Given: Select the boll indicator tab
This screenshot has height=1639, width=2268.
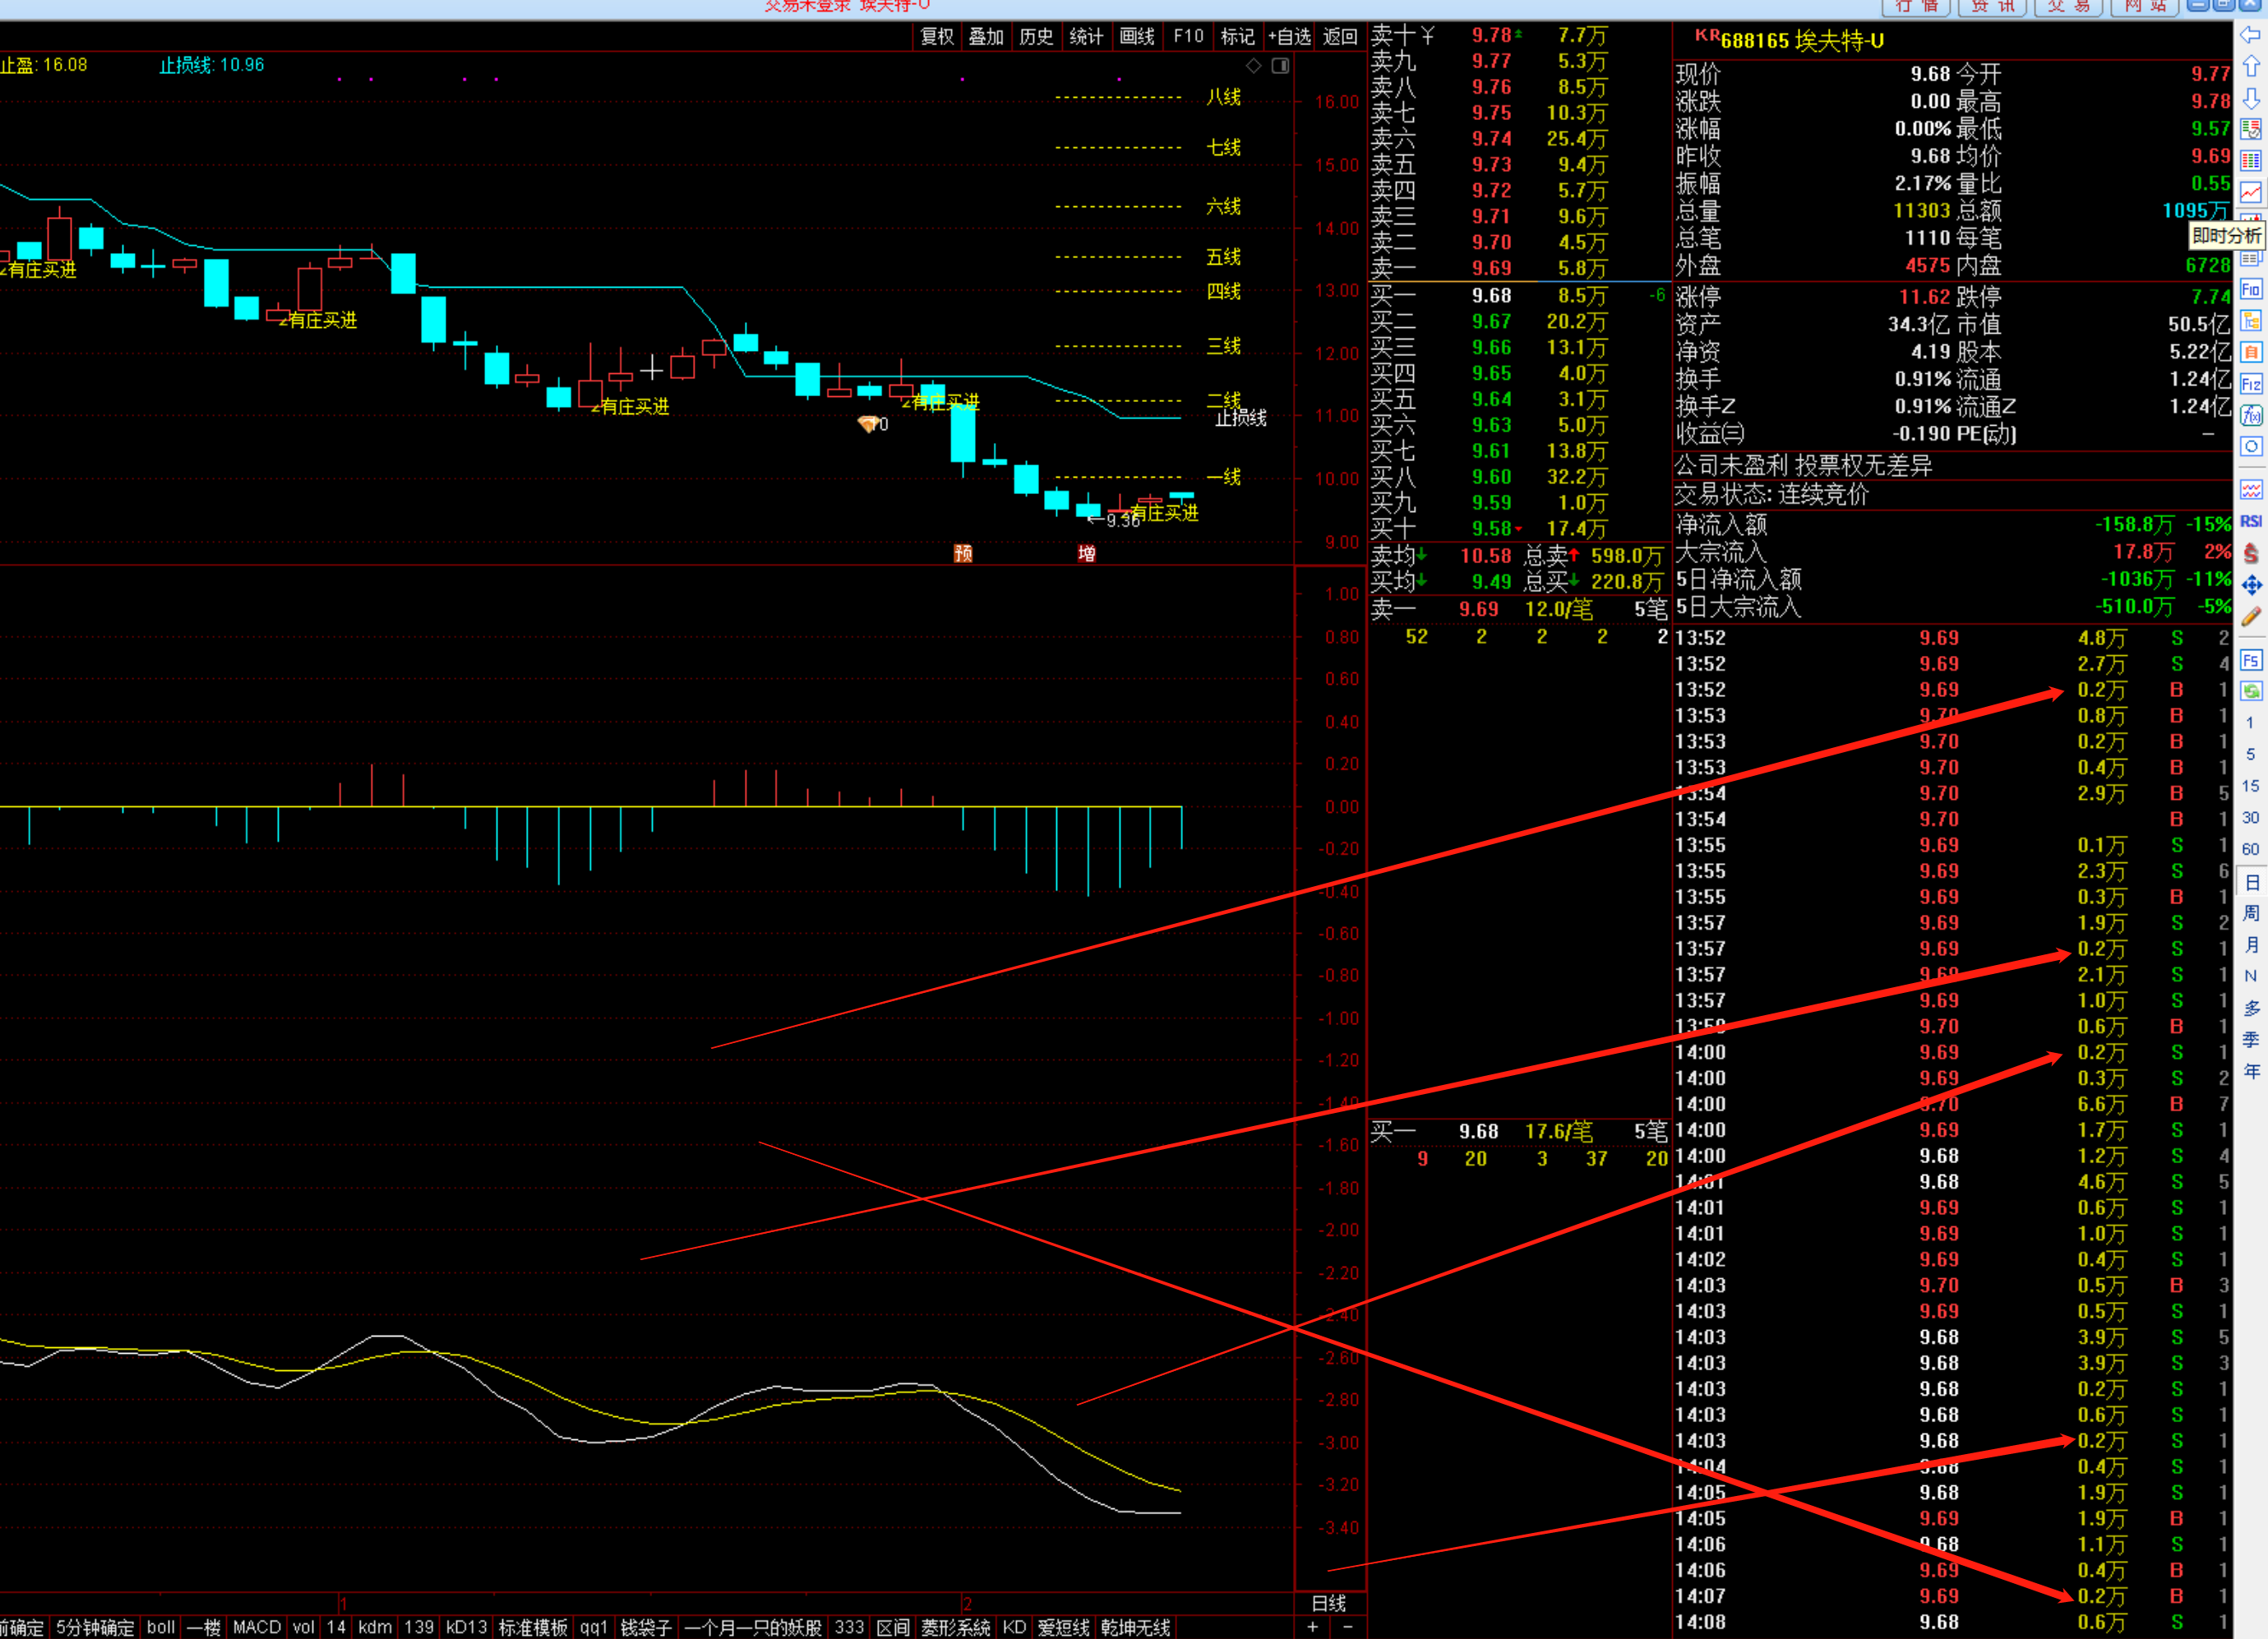Looking at the screenshot, I should (161, 1627).
